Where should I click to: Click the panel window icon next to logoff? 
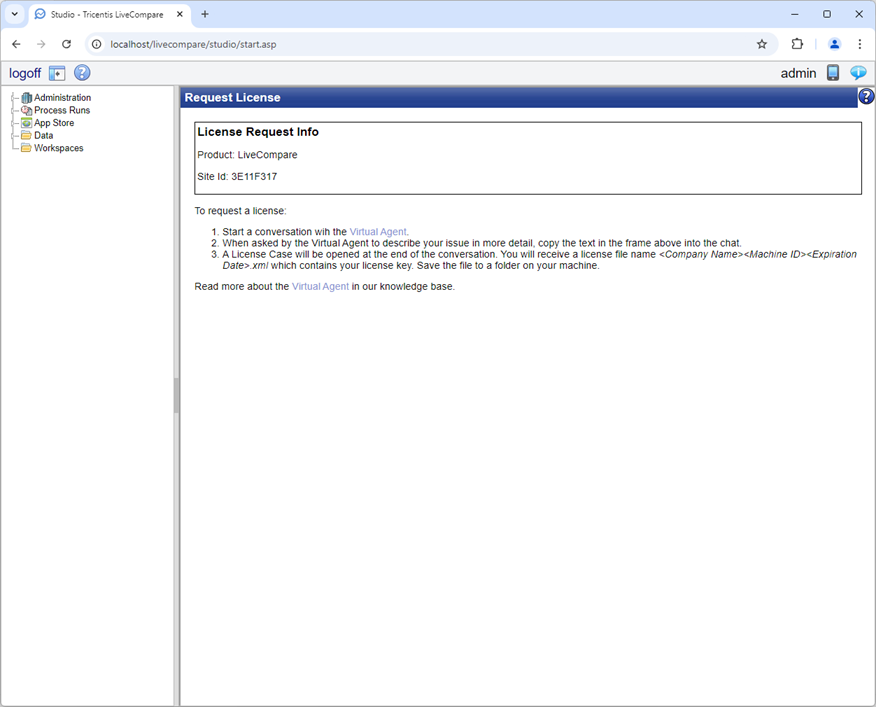point(57,72)
